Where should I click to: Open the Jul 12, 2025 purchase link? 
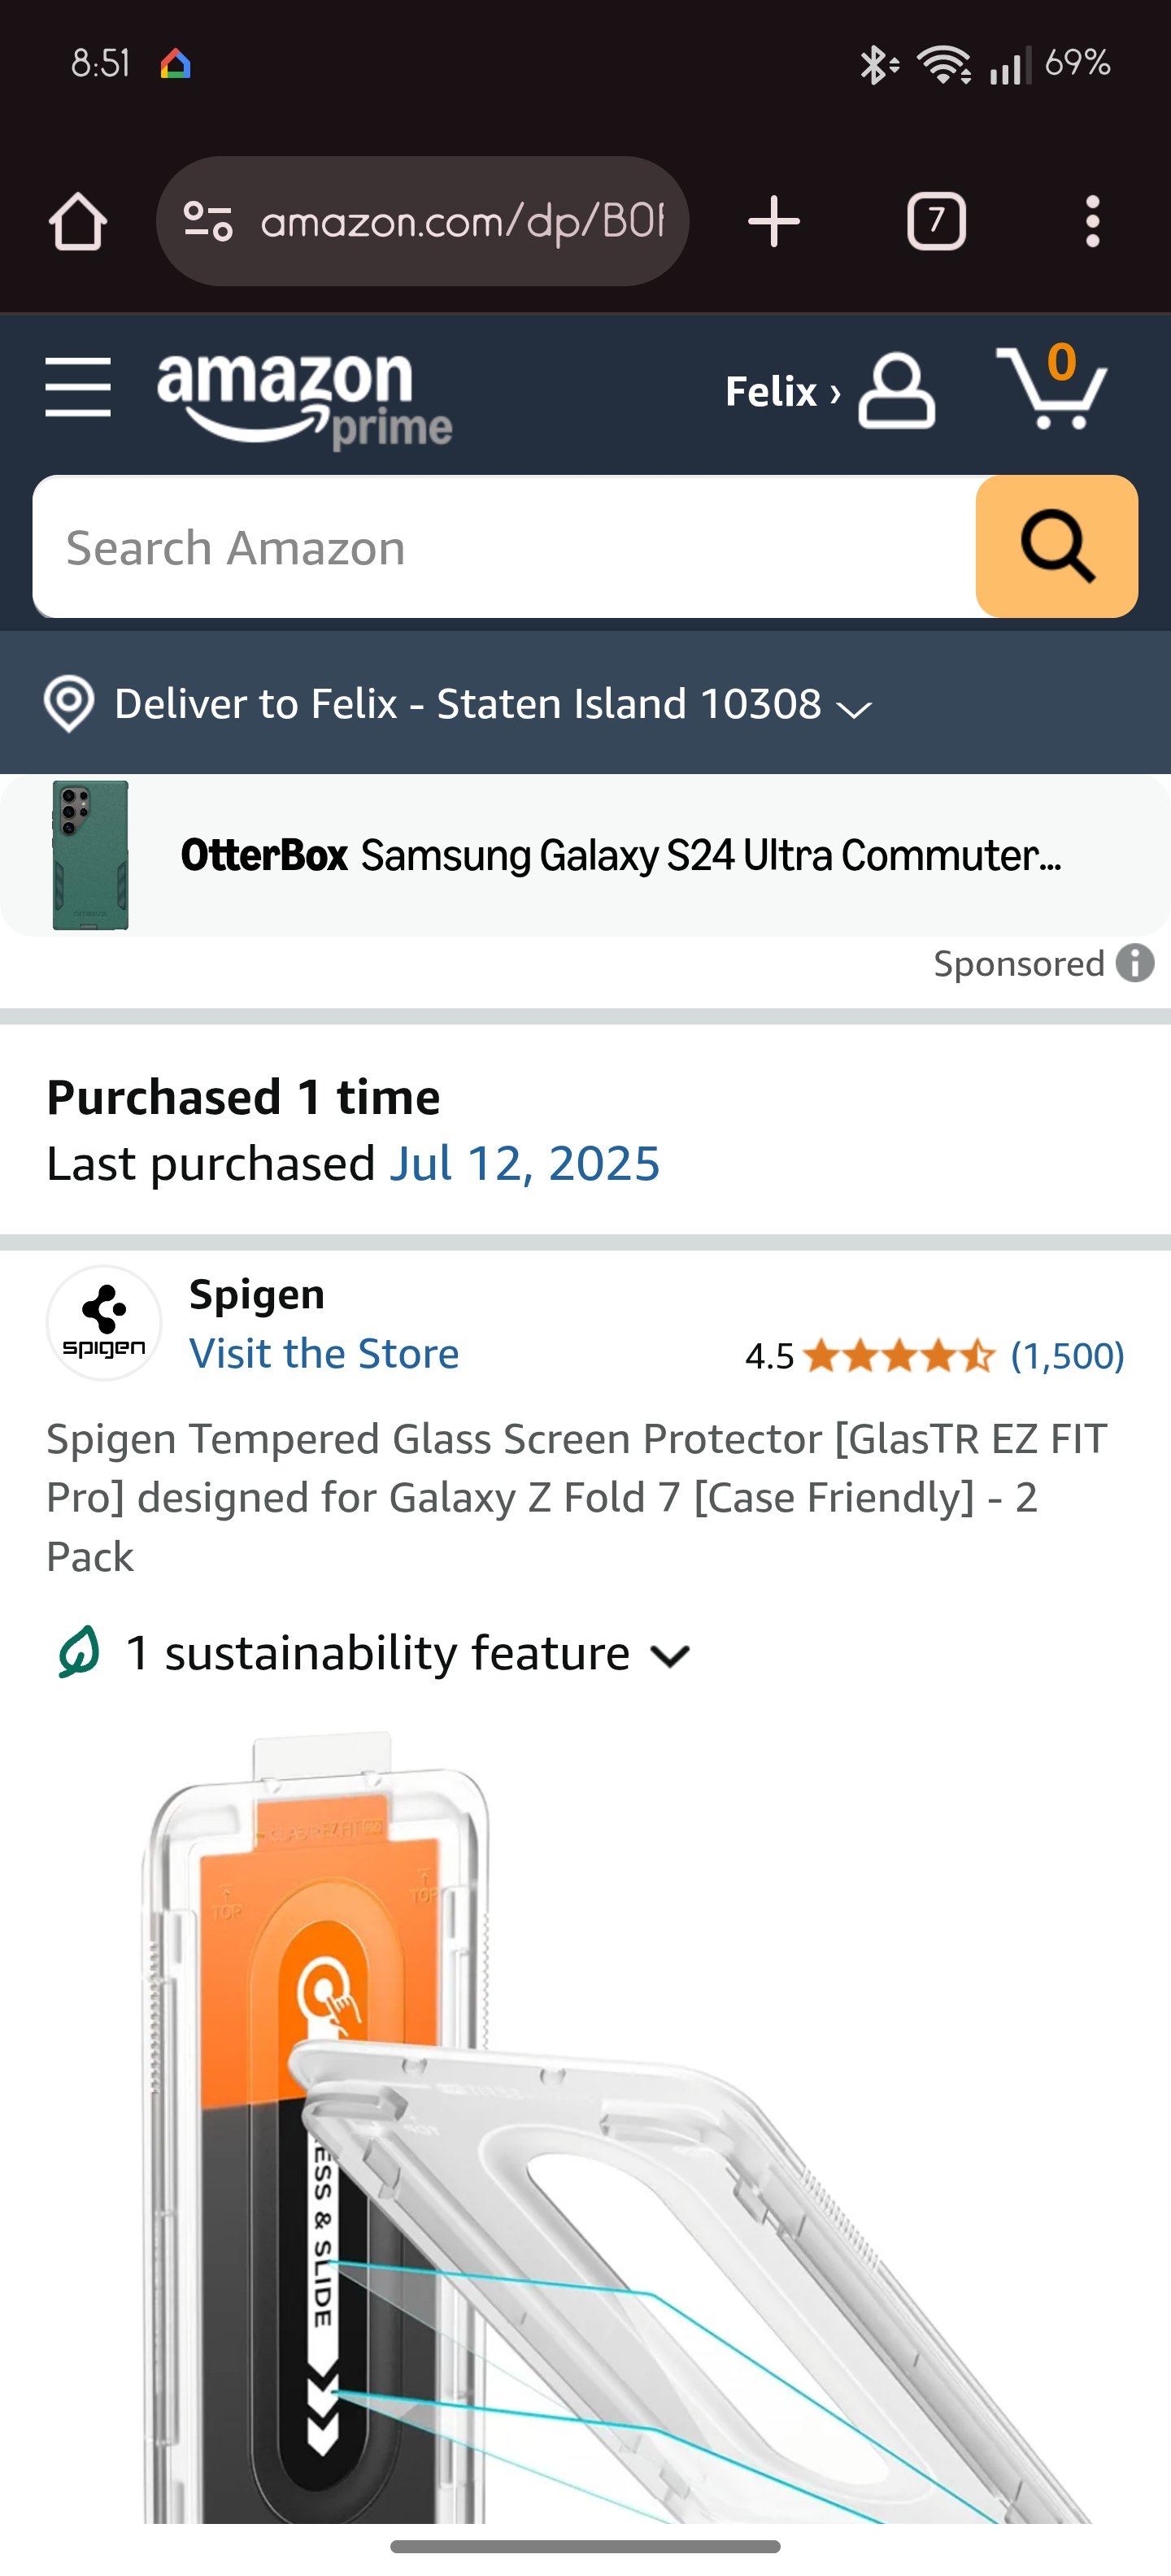[524, 1164]
